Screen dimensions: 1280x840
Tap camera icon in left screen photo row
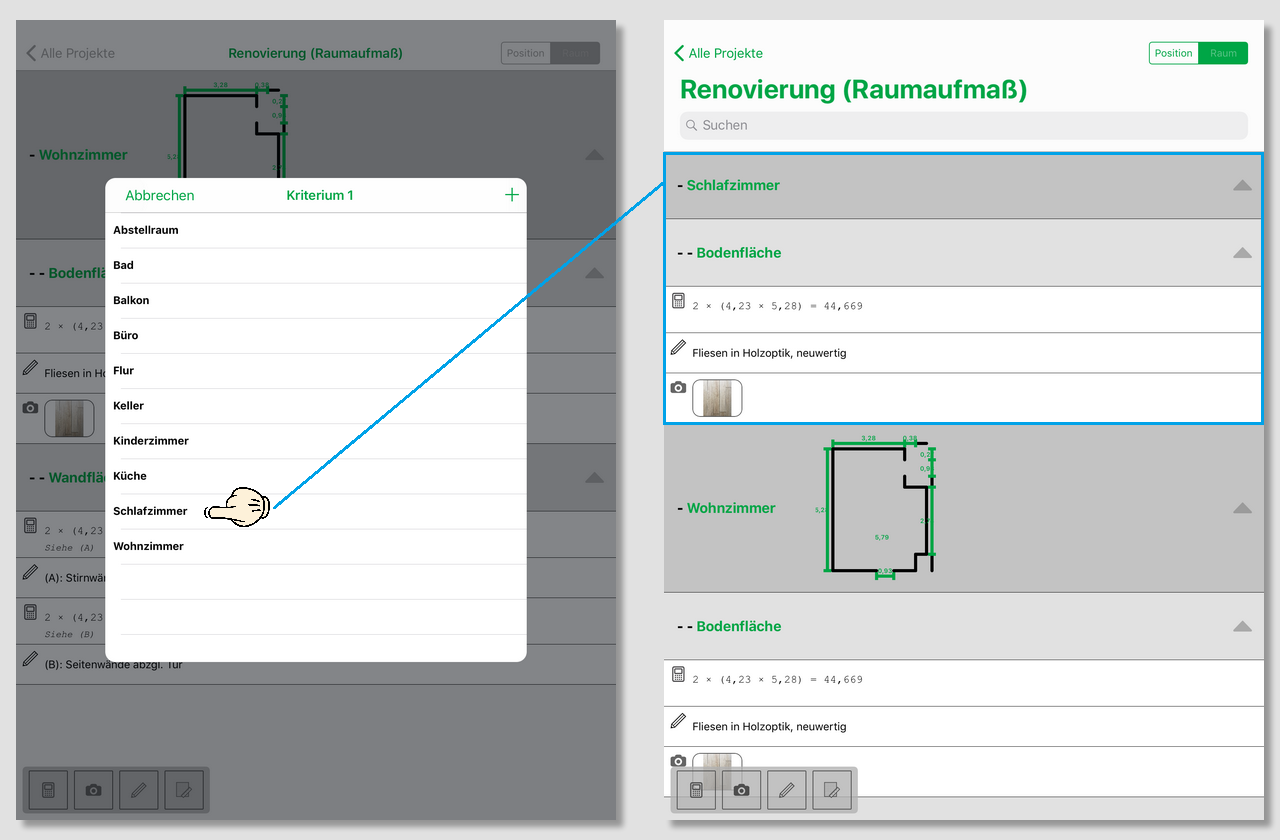(x=30, y=407)
